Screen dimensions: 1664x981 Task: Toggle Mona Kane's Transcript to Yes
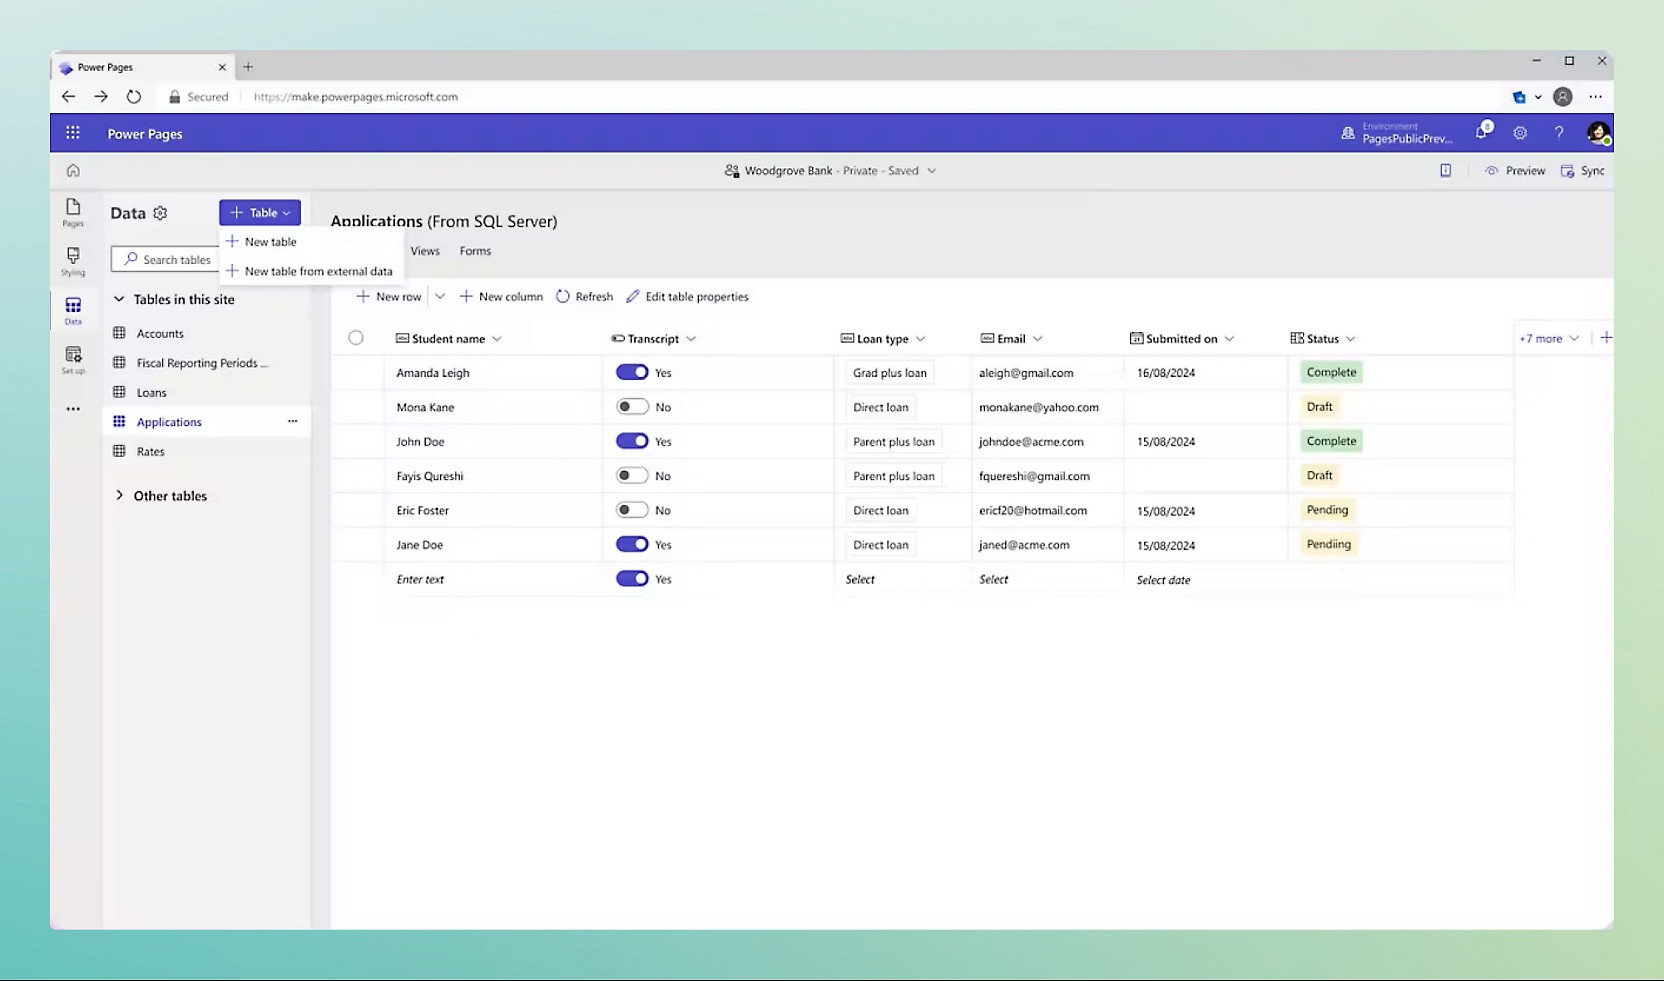pyautogui.click(x=631, y=406)
